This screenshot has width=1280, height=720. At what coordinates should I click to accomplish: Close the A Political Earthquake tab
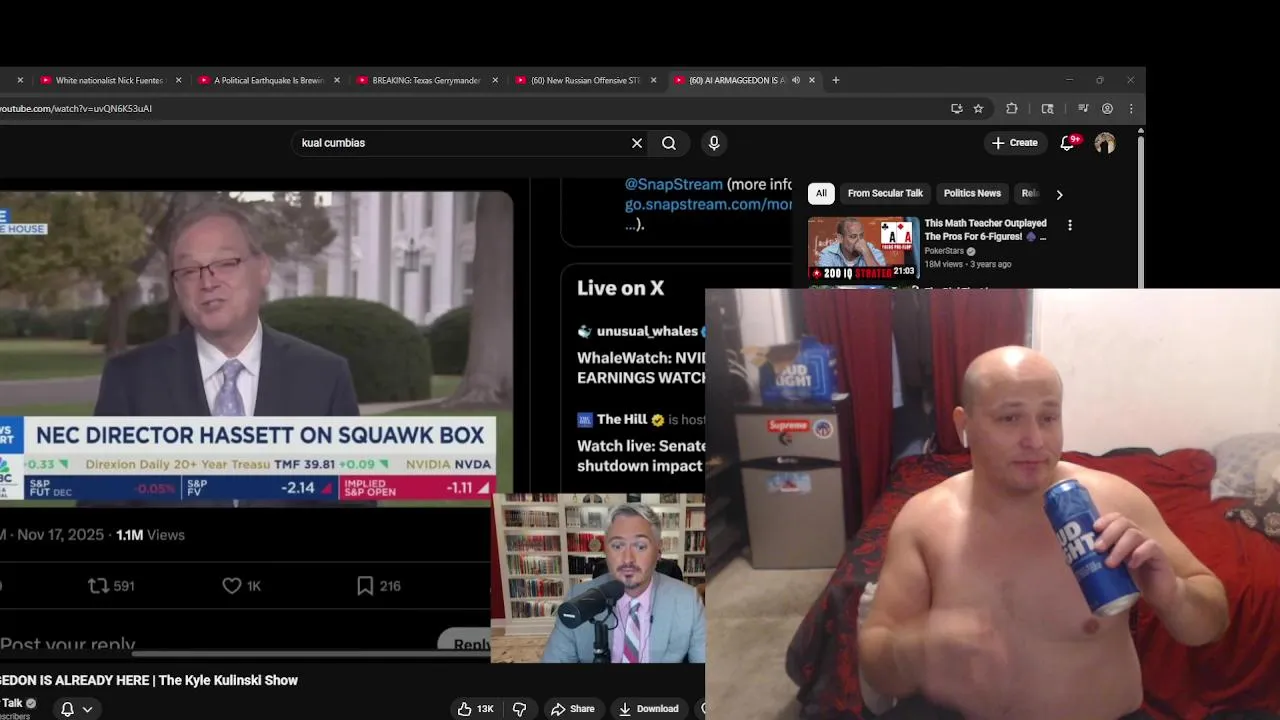pos(337,80)
